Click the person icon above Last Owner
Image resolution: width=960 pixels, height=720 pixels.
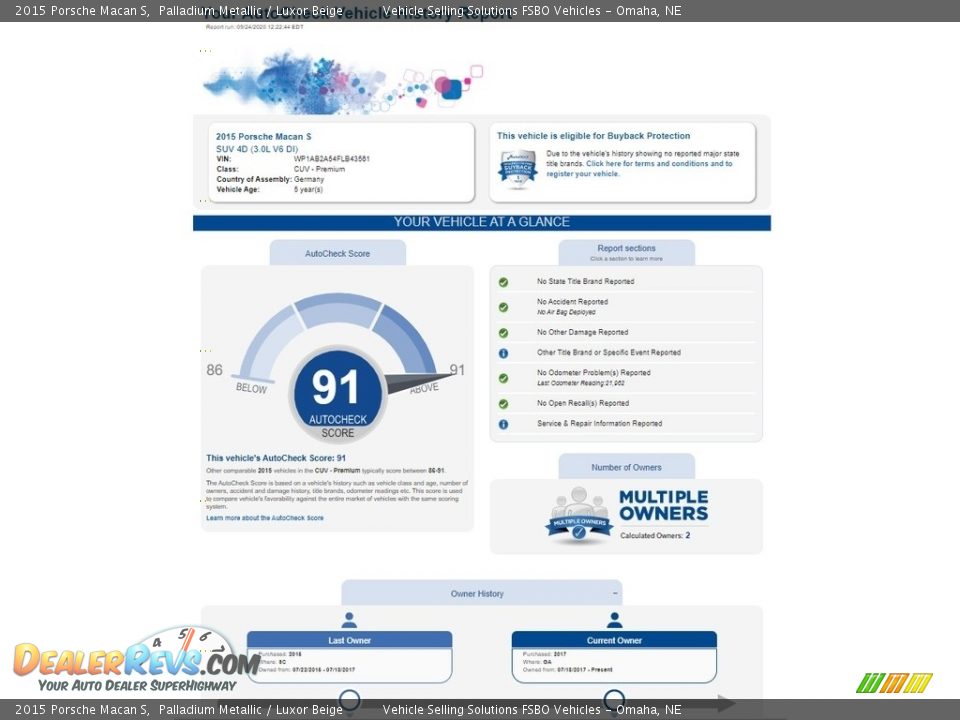(349, 620)
